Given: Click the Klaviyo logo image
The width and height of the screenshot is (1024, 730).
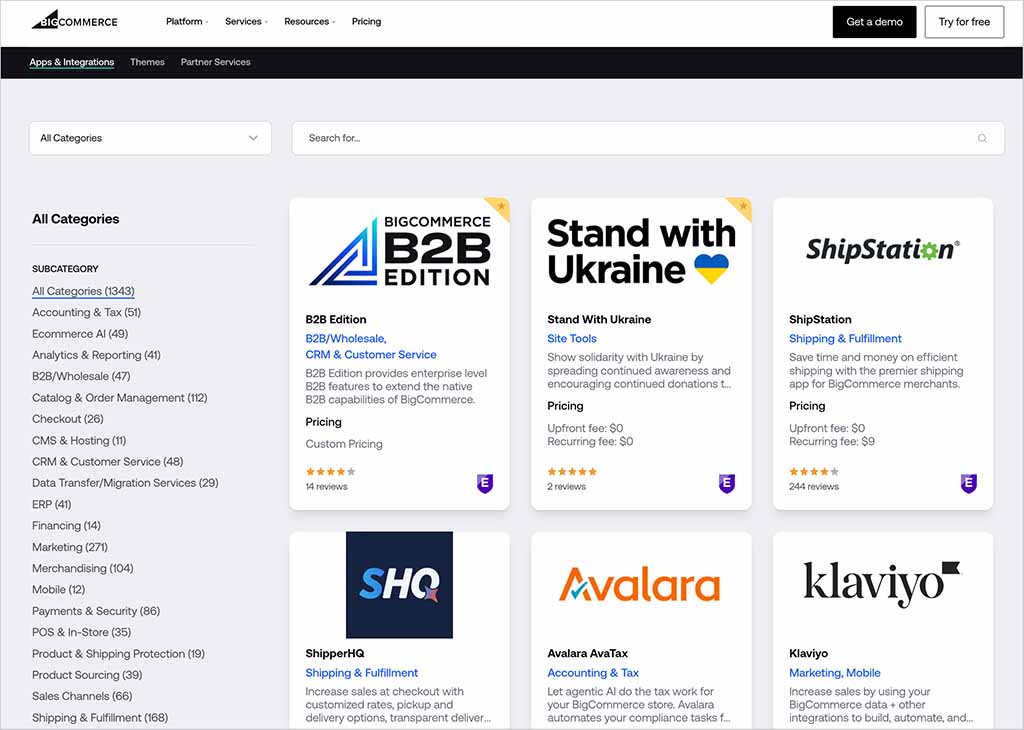Looking at the screenshot, I should (882, 583).
